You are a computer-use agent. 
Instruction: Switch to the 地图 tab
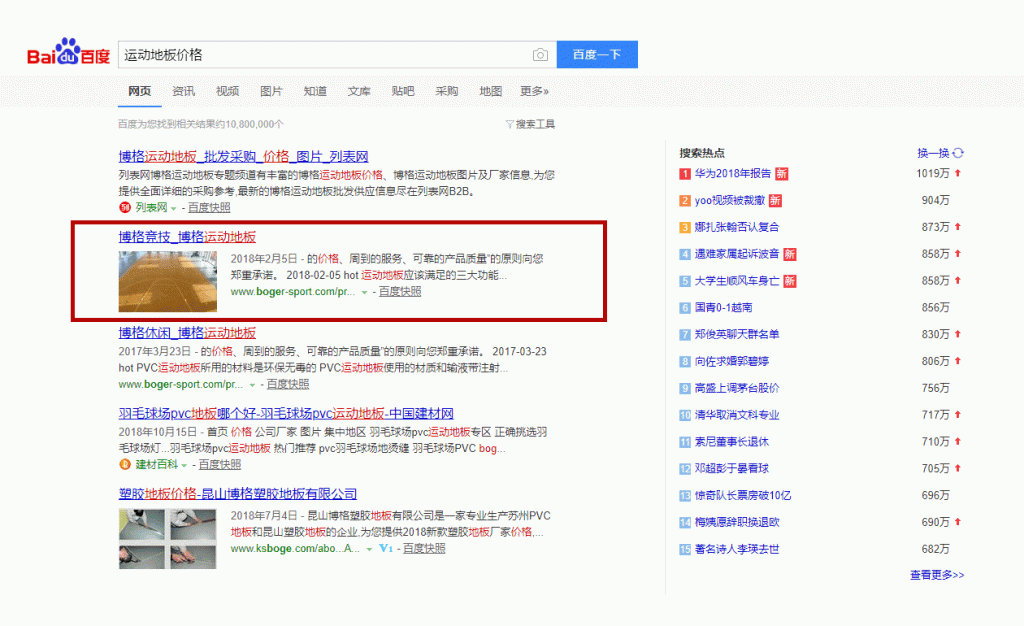click(490, 91)
